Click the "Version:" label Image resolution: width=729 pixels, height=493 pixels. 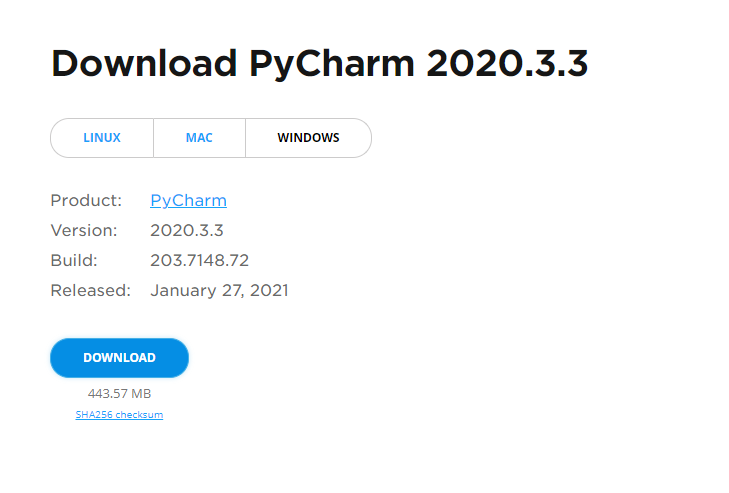point(84,230)
